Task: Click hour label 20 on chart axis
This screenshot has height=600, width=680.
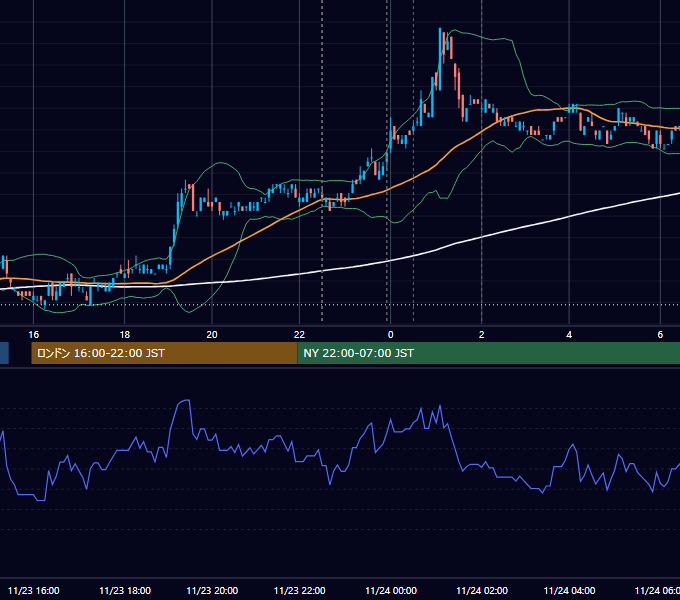Action: click(212, 335)
